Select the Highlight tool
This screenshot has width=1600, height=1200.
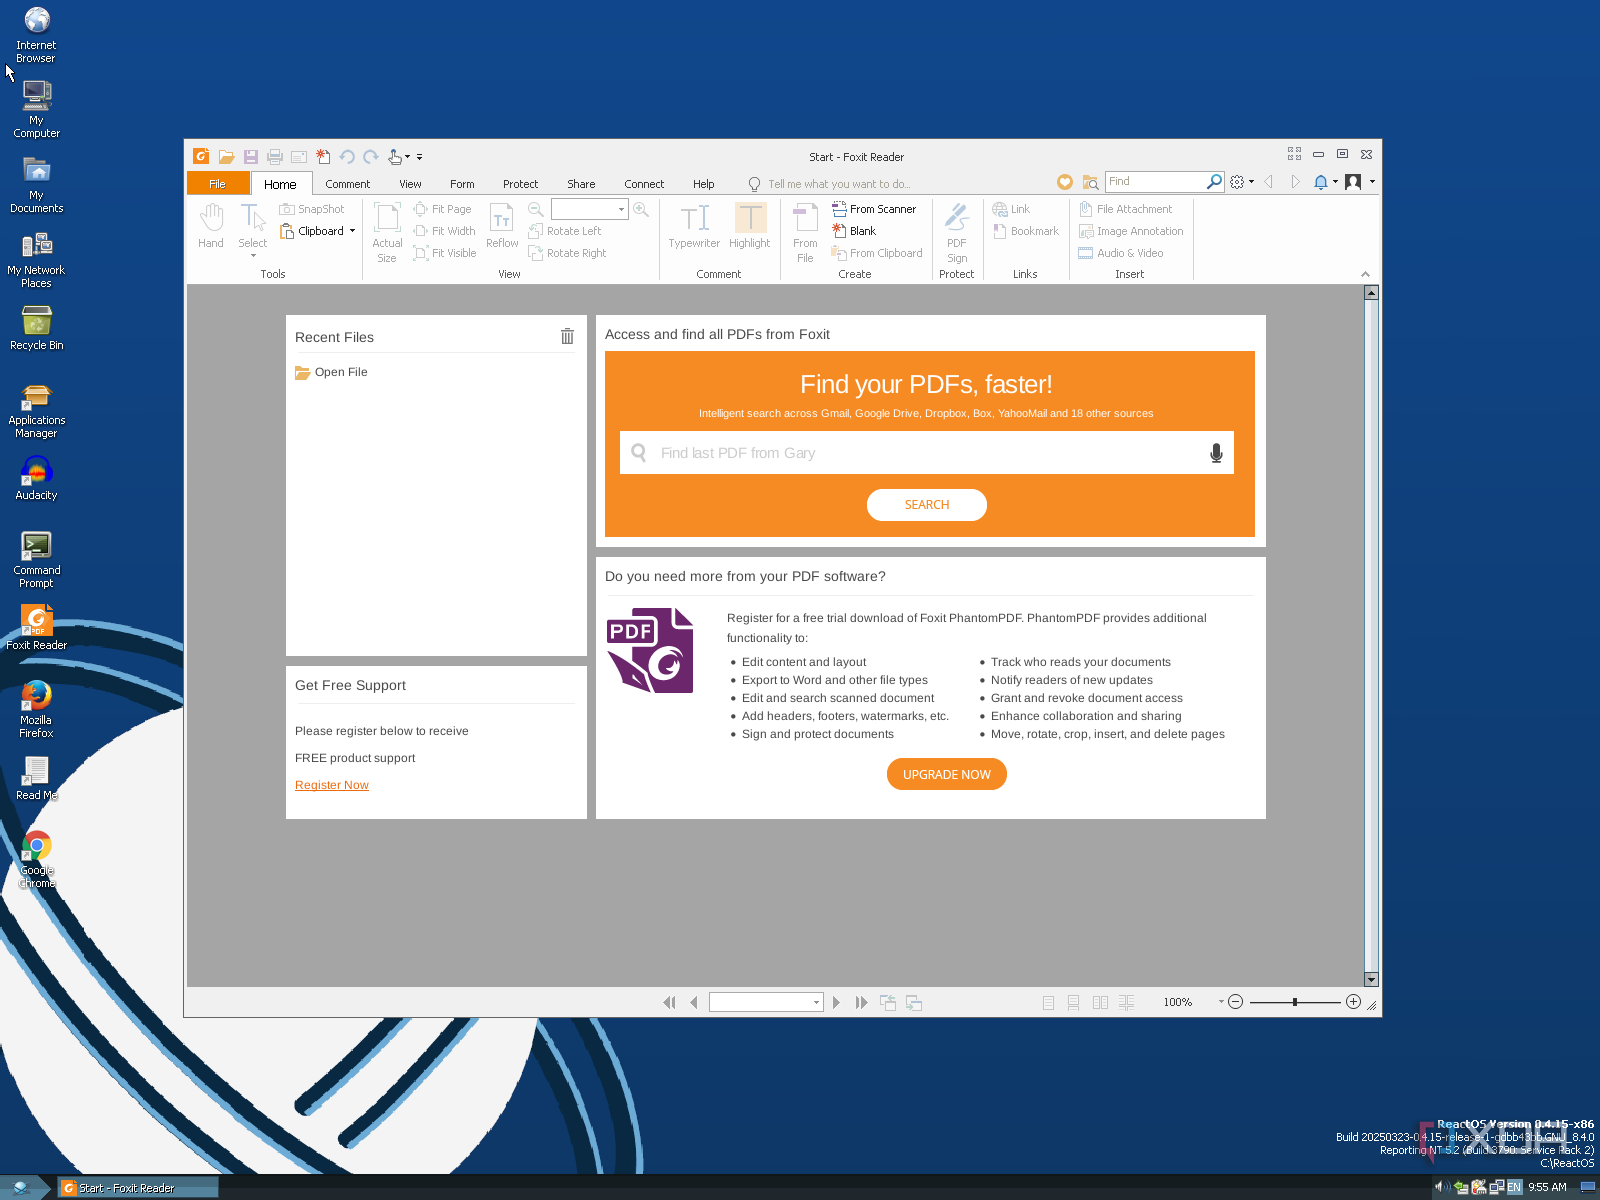(750, 226)
